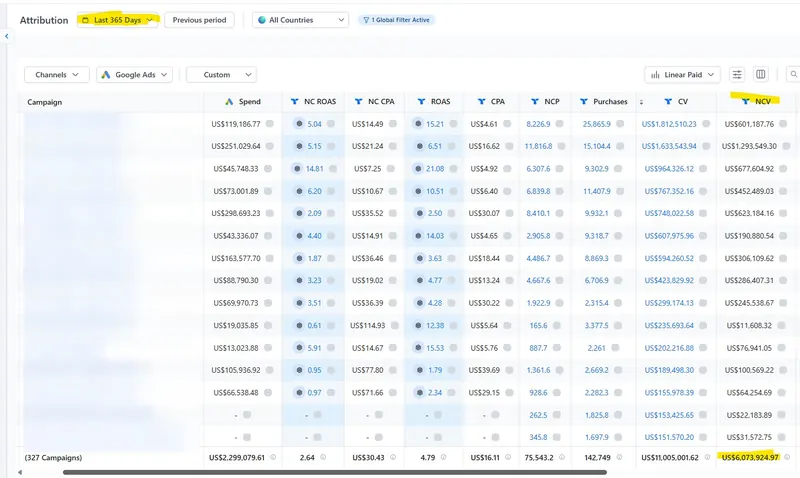Click the 1 Global Filter Active badge

[396, 20]
